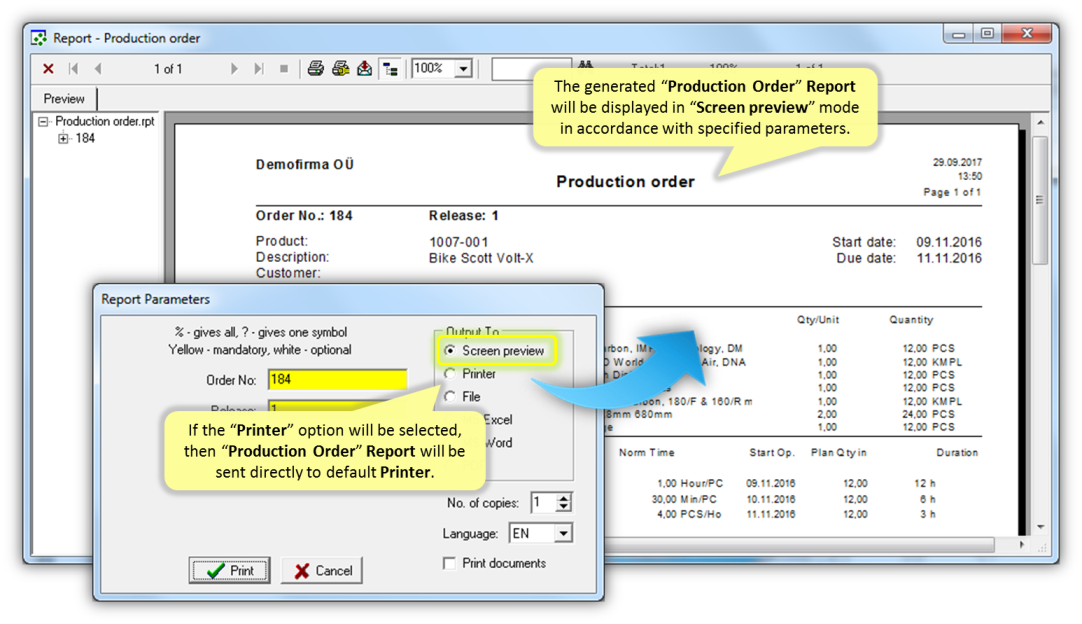Click the Print report printer icon
The width and height of the screenshot is (1082, 624).
pyautogui.click(x=315, y=68)
